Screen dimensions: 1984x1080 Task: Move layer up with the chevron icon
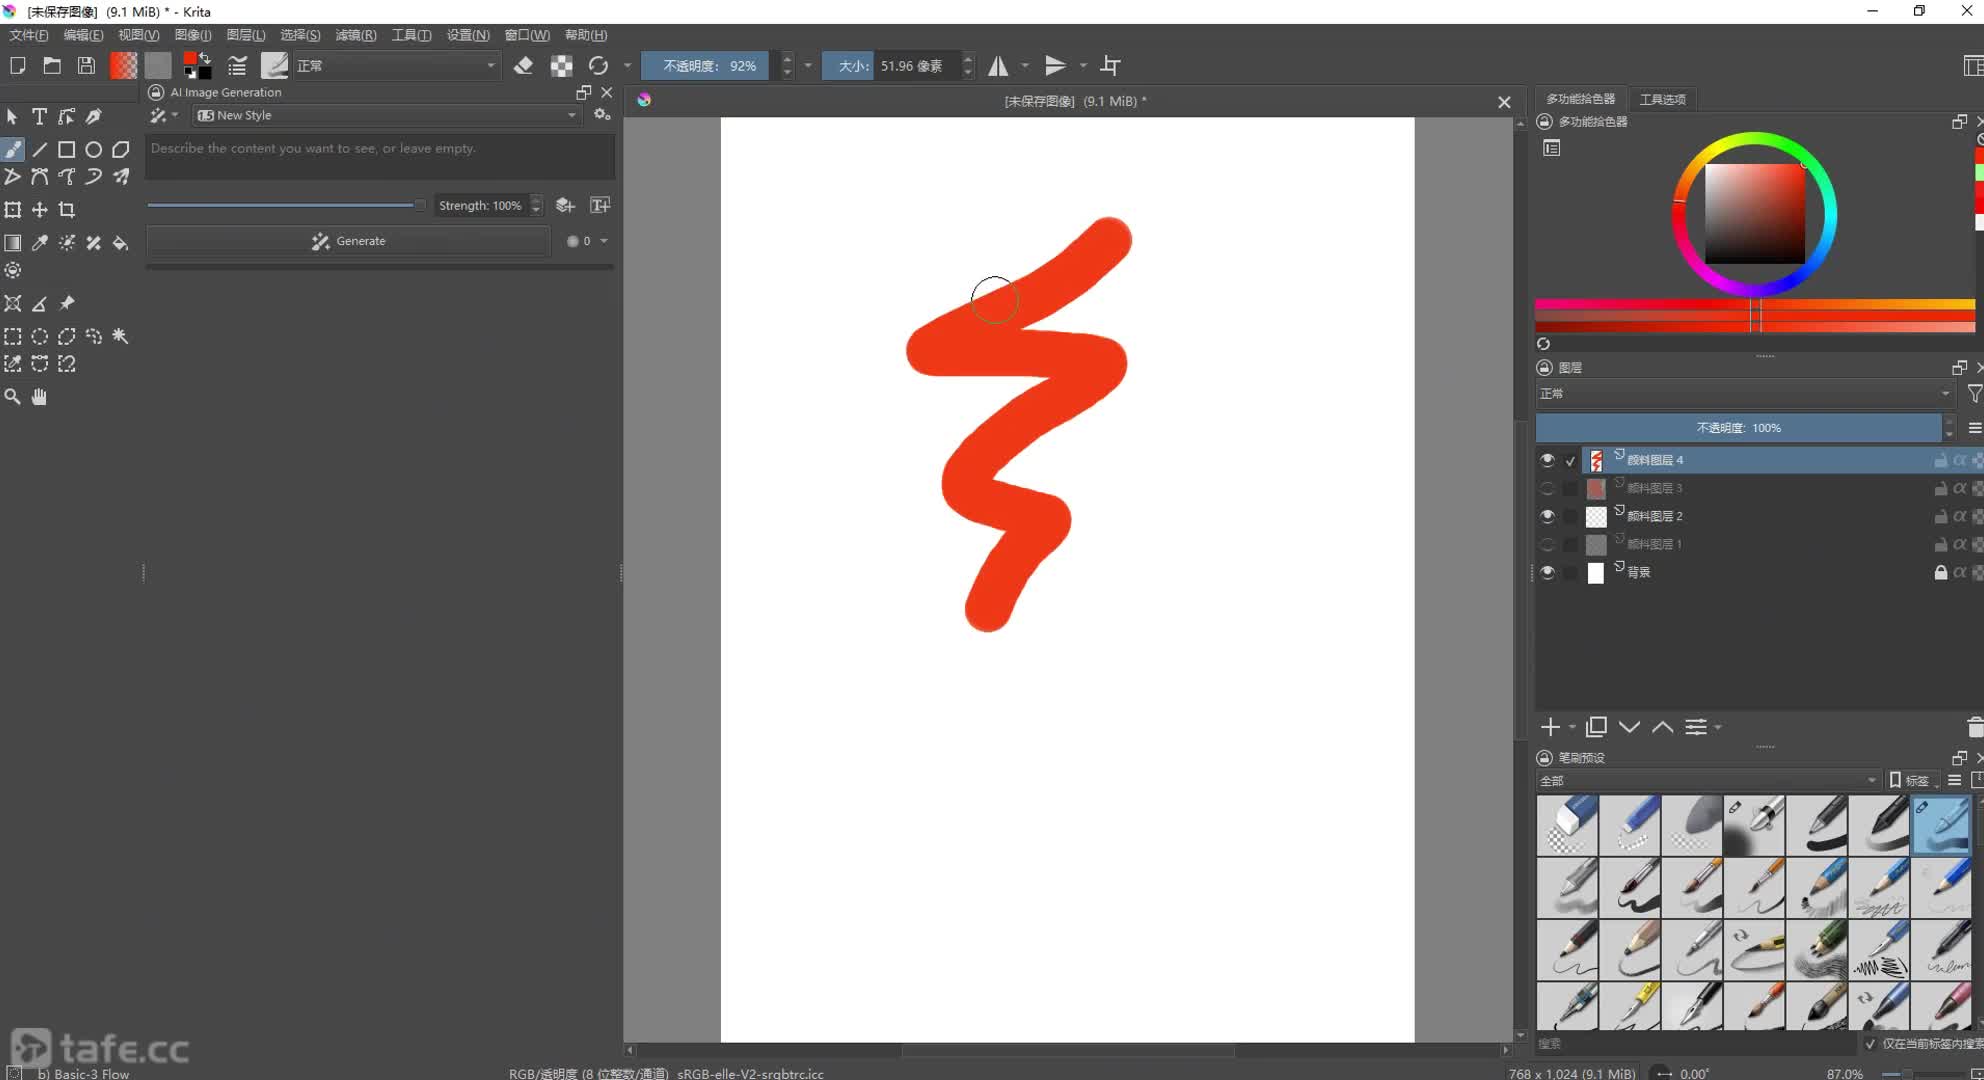pos(1662,727)
